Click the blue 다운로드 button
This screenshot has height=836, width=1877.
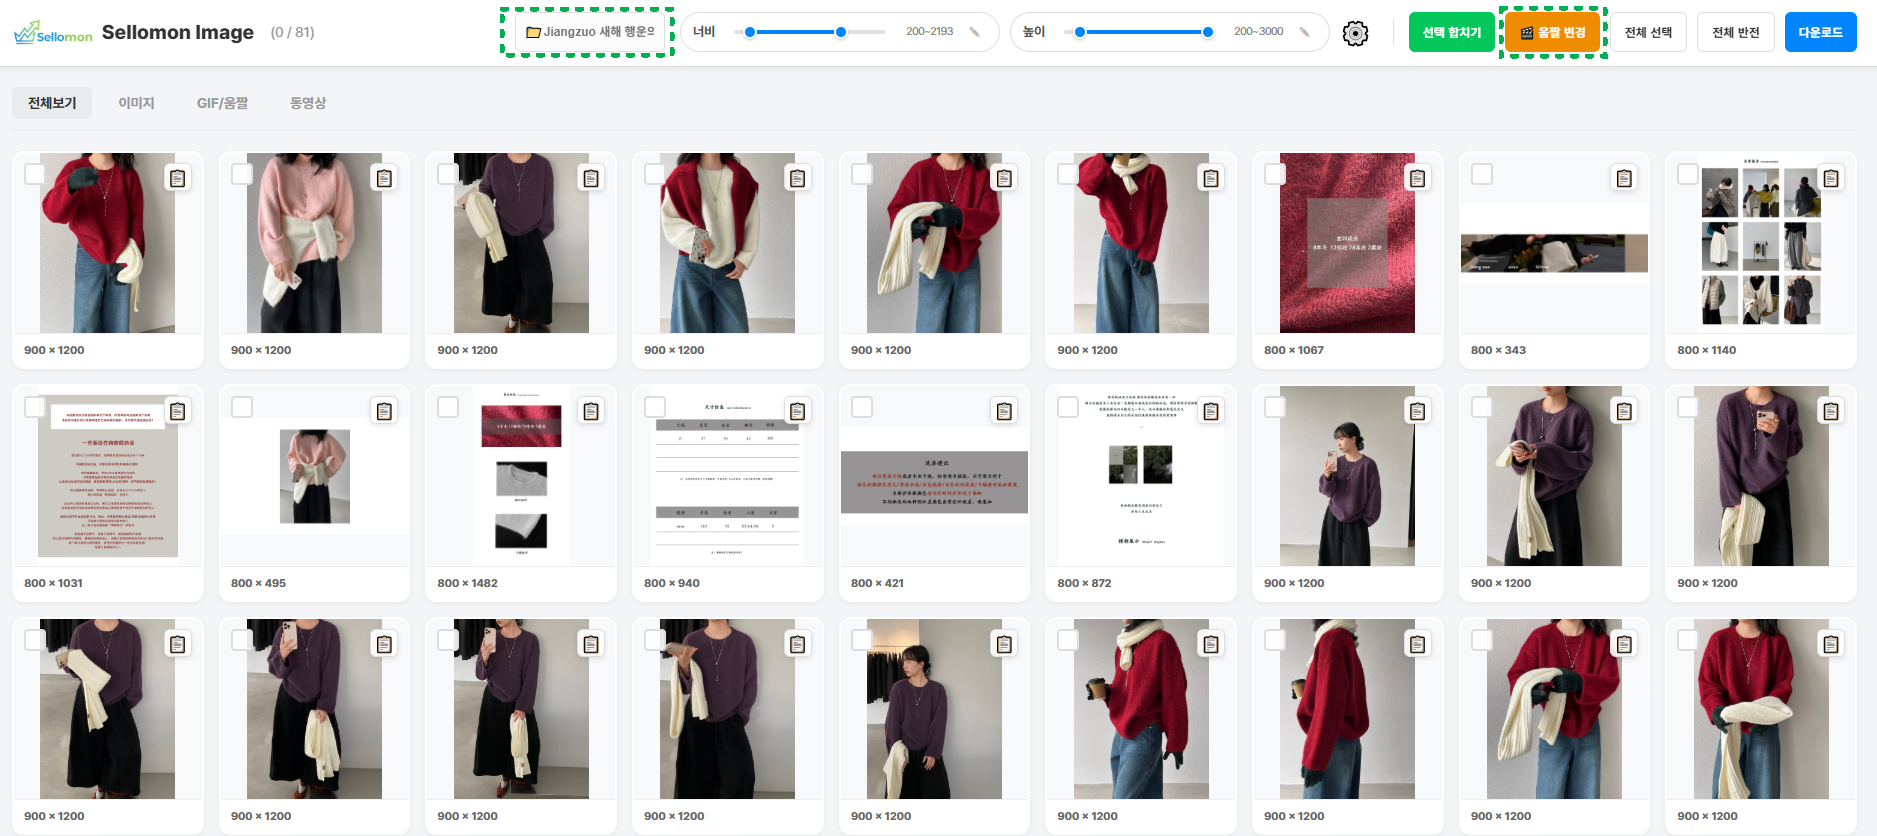click(1820, 32)
